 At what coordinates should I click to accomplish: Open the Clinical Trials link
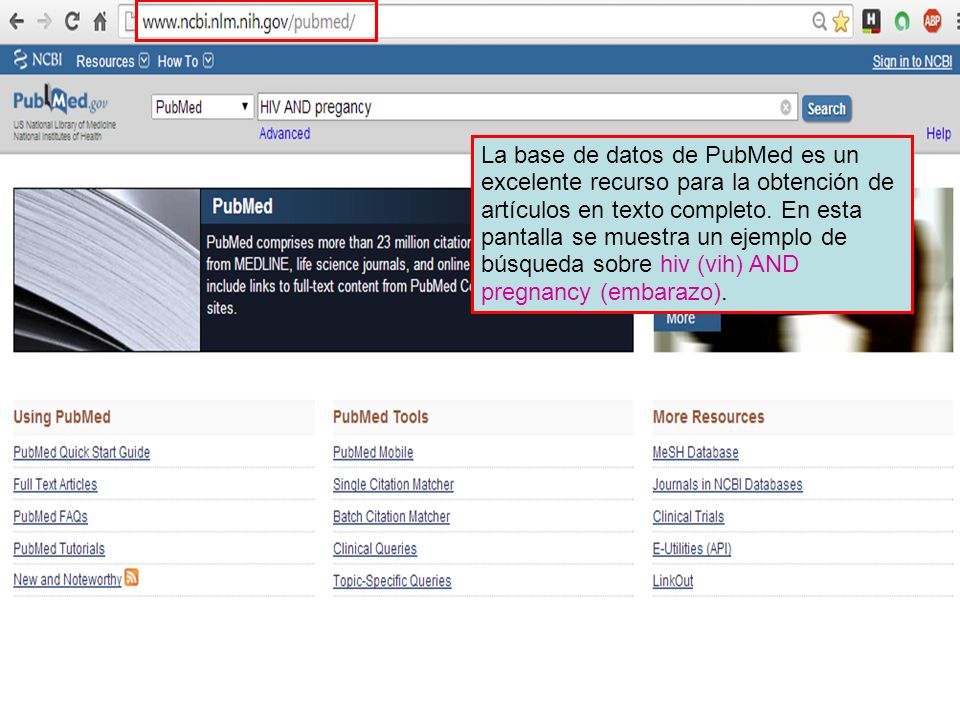(x=688, y=517)
